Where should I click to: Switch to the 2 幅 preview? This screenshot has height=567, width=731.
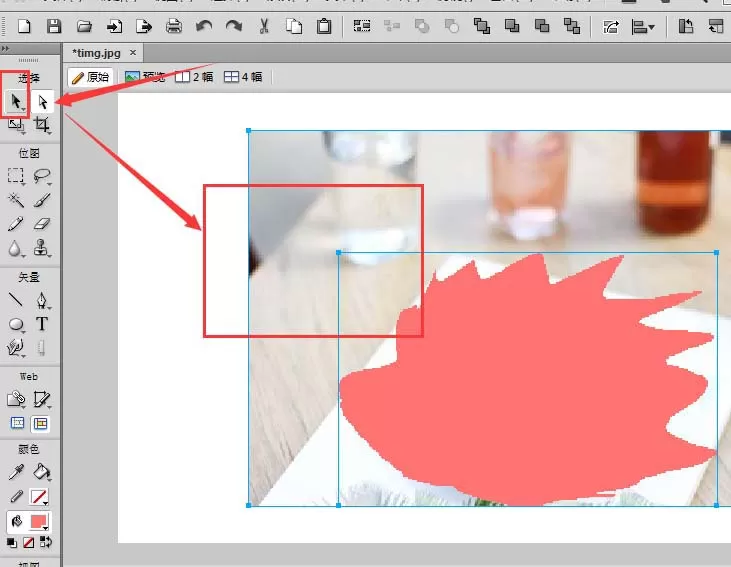[x=194, y=77]
